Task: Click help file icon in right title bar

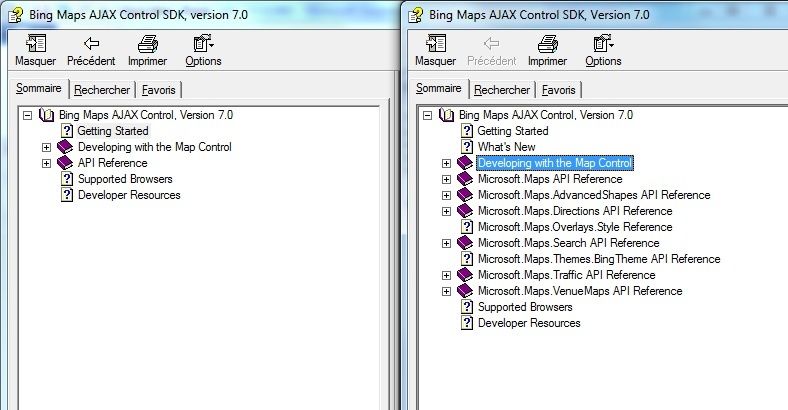Action: pyautogui.click(x=416, y=15)
